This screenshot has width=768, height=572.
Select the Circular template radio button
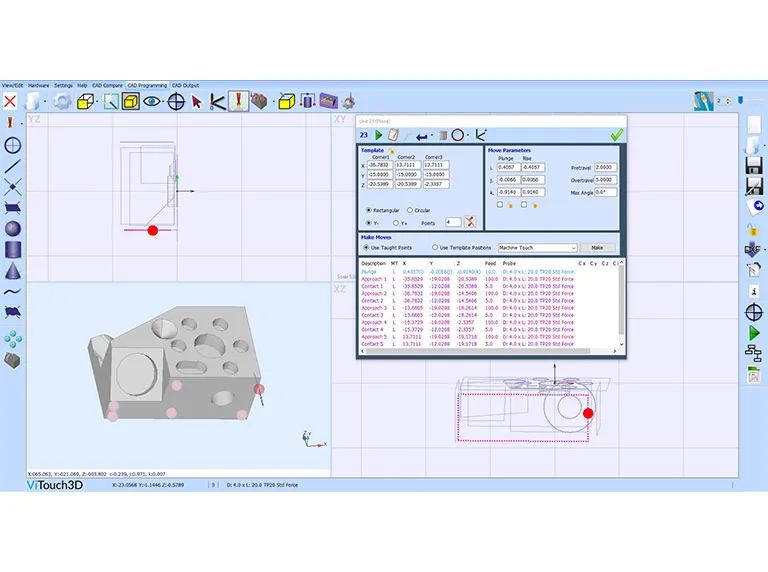tap(411, 210)
